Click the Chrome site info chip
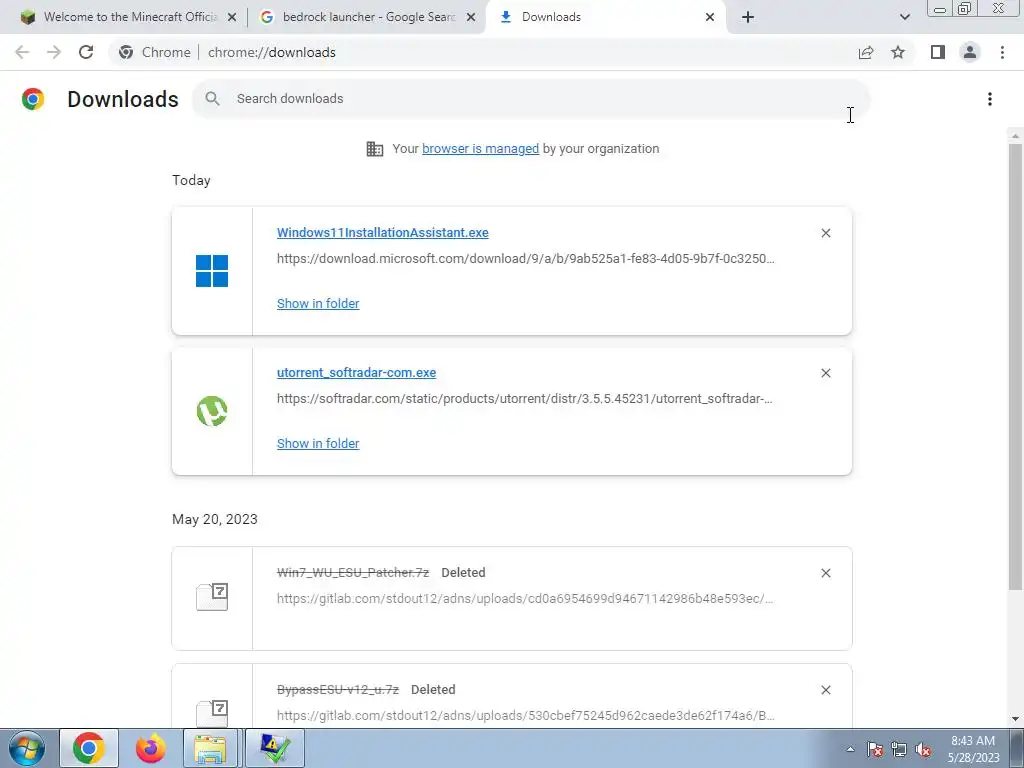 pos(155,52)
